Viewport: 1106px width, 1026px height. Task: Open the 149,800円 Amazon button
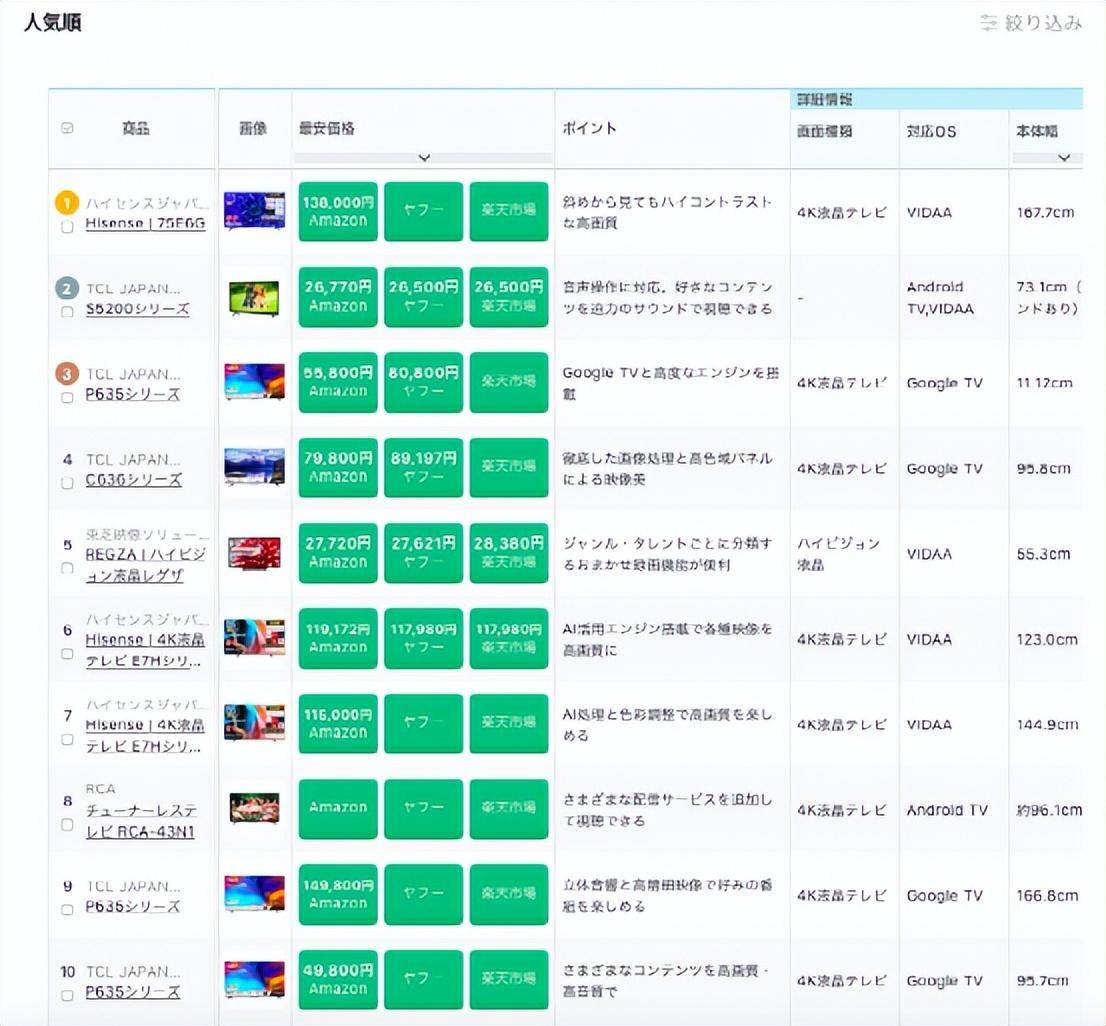click(338, 894)
